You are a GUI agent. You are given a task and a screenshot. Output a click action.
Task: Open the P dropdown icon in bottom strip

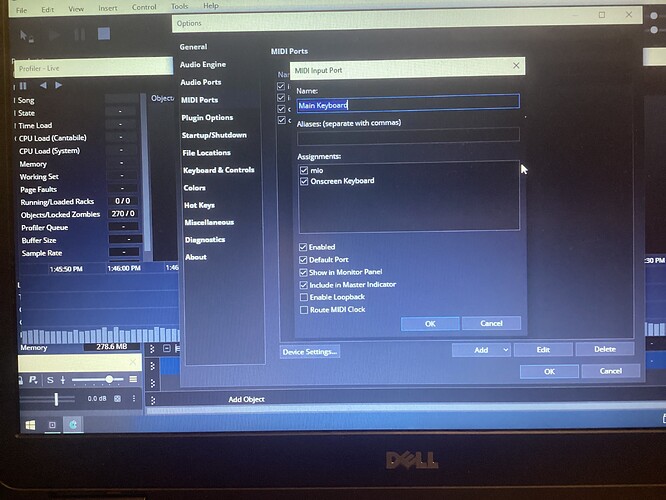click(x=33, y=380)
